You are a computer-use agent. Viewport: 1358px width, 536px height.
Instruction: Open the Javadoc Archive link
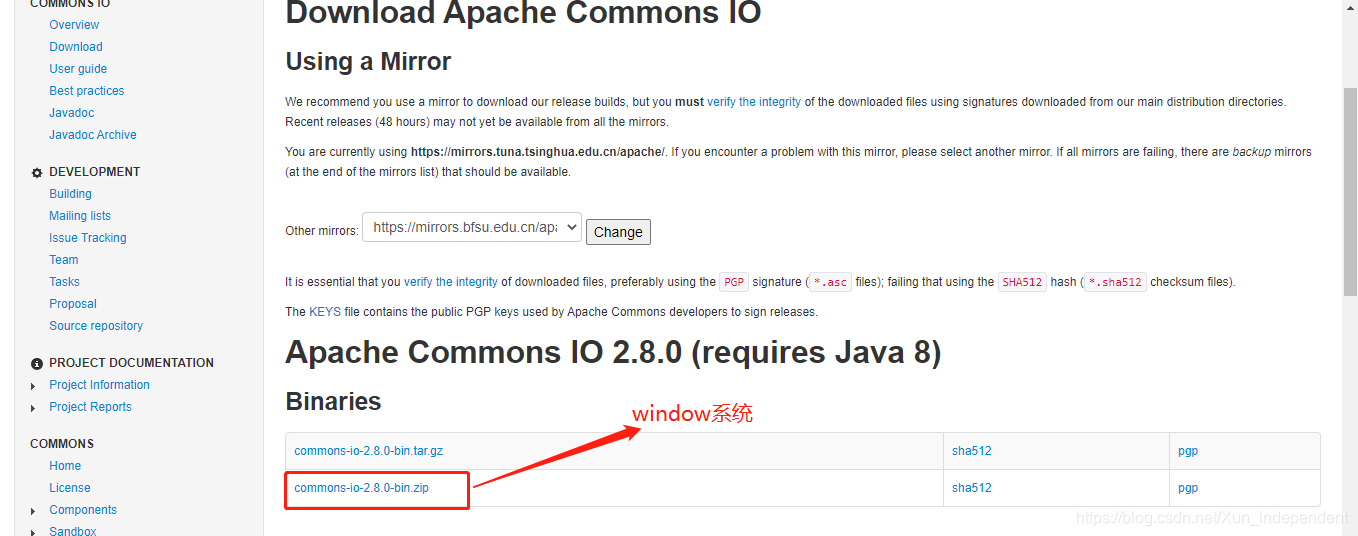tap(93, 135)
